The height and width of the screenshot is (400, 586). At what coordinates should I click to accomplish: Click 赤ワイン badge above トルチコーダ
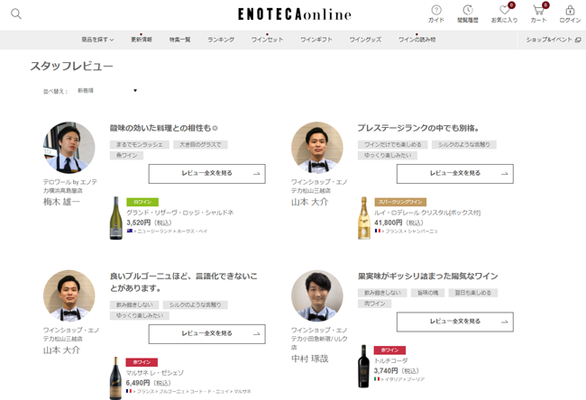click(x=390, y=350)
